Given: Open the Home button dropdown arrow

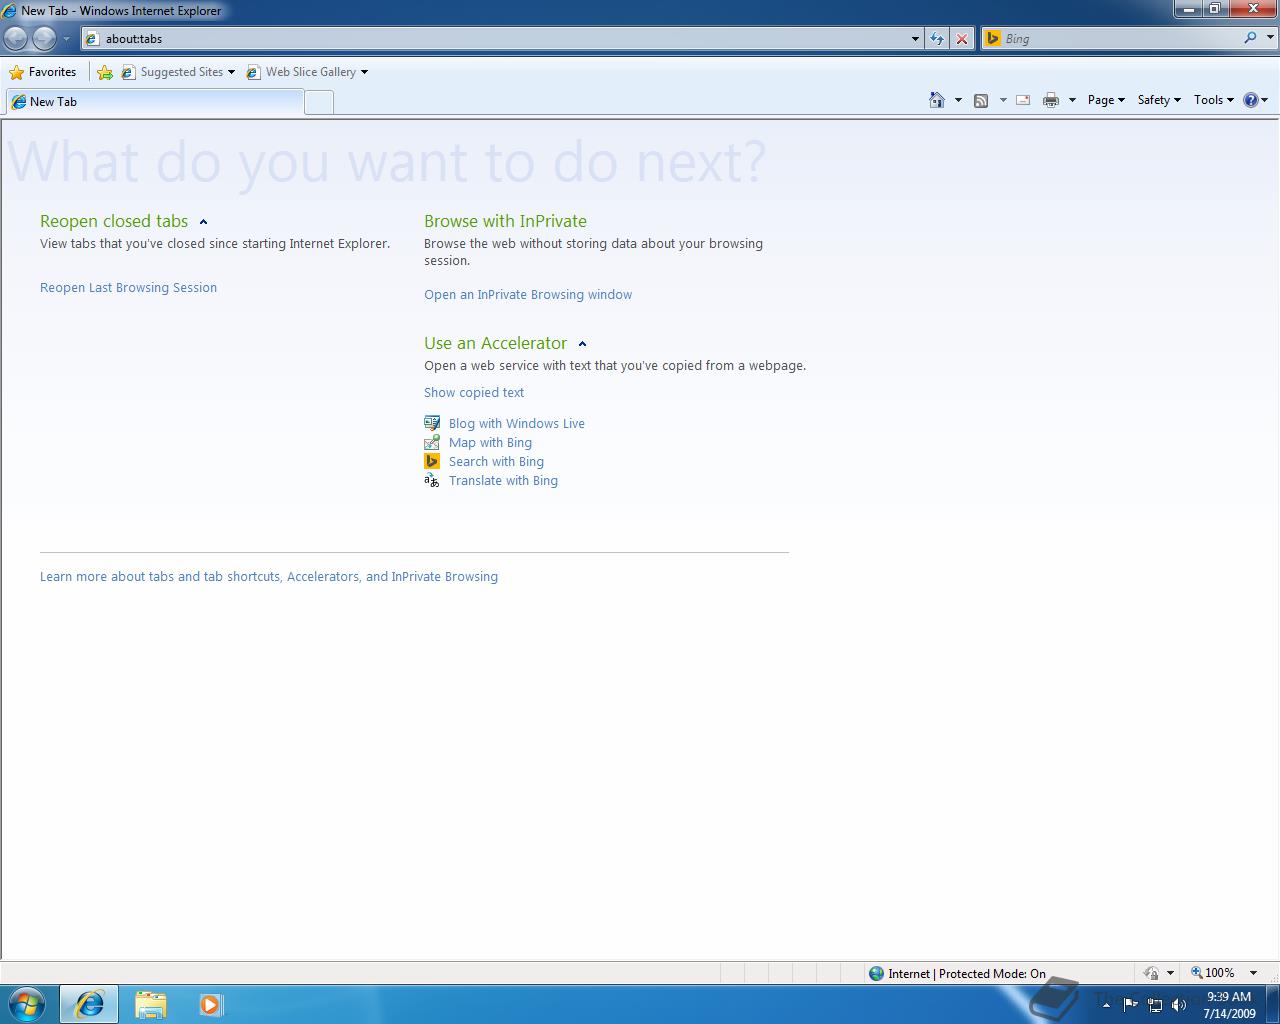Looking at the screenshot, I should point(958,100).
